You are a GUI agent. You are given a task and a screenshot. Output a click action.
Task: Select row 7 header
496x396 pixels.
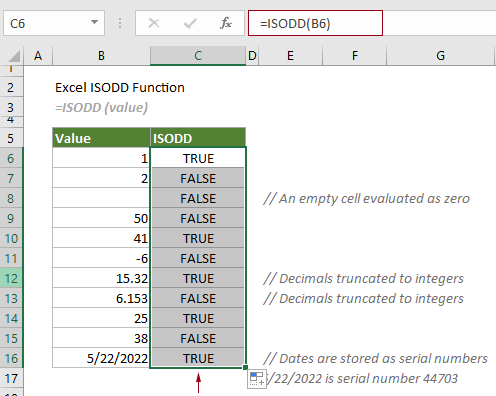pyautogui.click(x=11, y=178)
